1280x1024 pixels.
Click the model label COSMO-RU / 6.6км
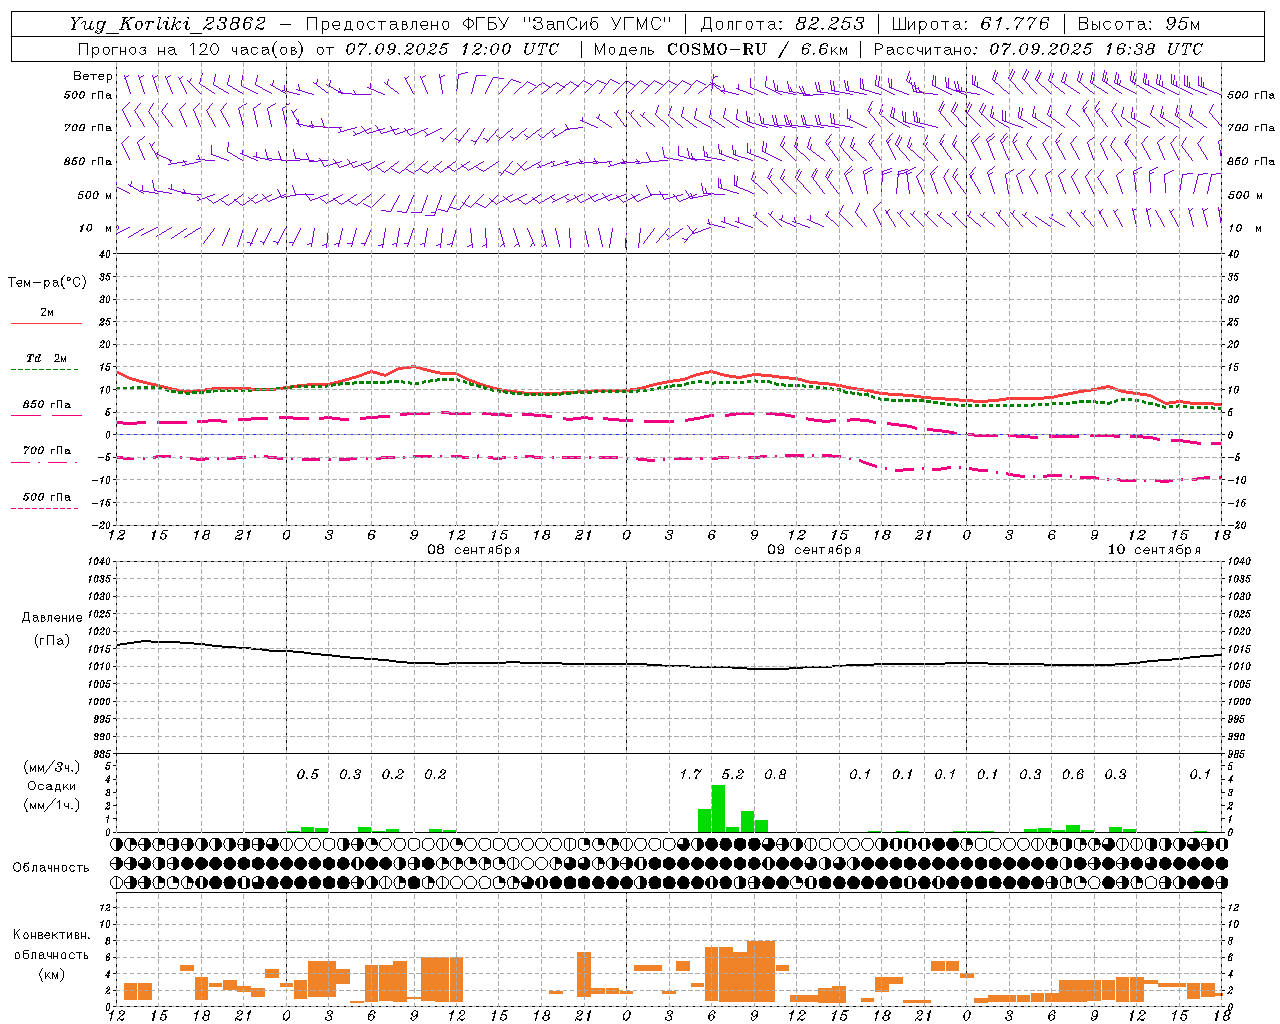[757, 49]
